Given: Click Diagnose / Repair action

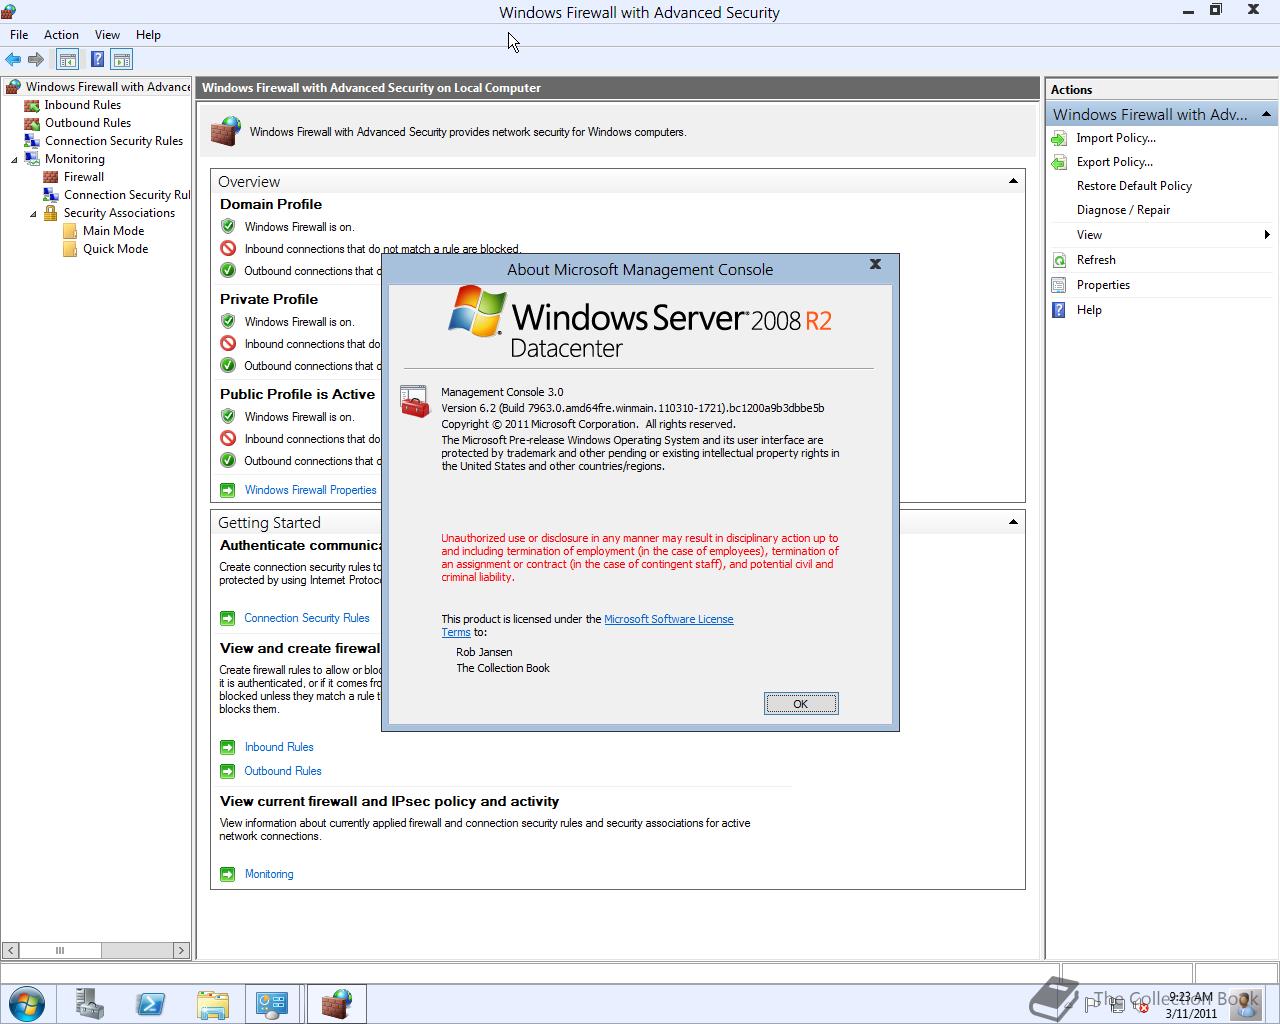Looking at the screenshot, I should click(x=1123, y=210).
